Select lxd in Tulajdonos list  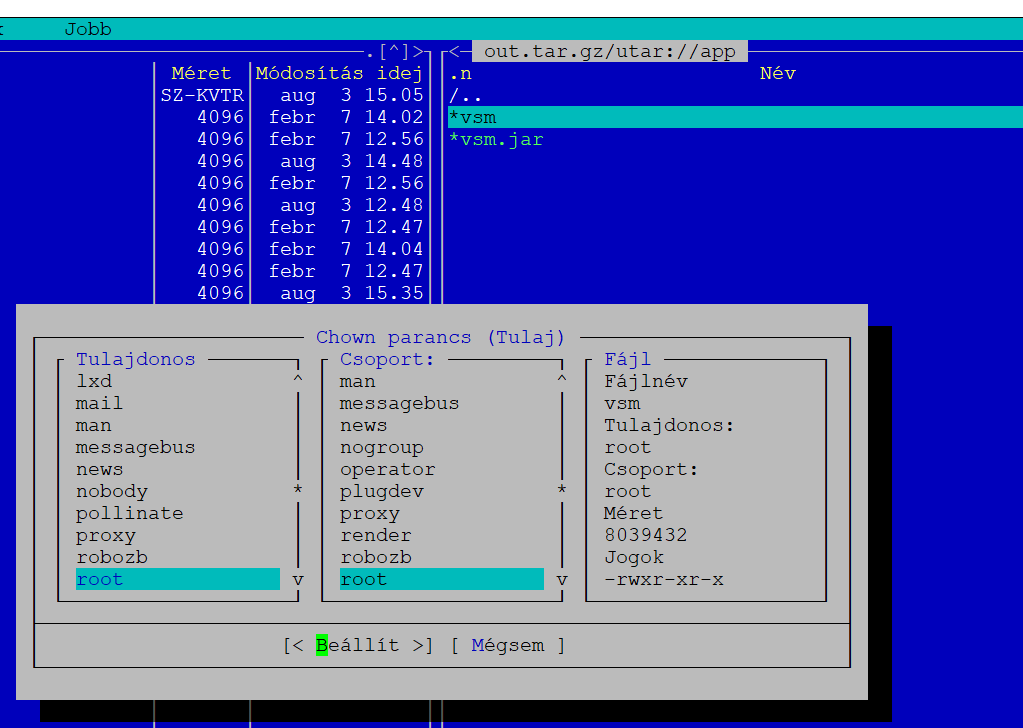click(94, 381)
